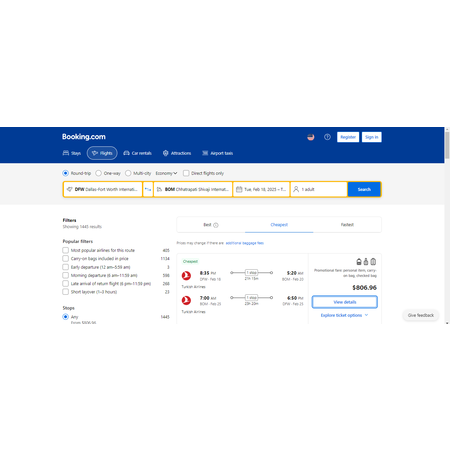Viewport: 450px width, 450px height.
Task: Open the travel dates picker
Action: (261, 189)
